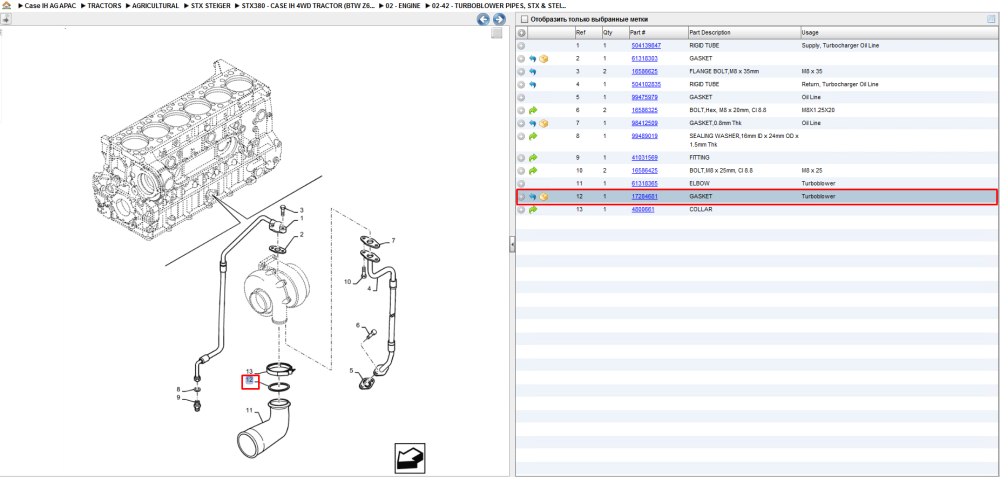Screen dimensions: 1000x477
Task: Add ref 1 RIGID TUBE using its plus icon
Action: pos(522,46)
